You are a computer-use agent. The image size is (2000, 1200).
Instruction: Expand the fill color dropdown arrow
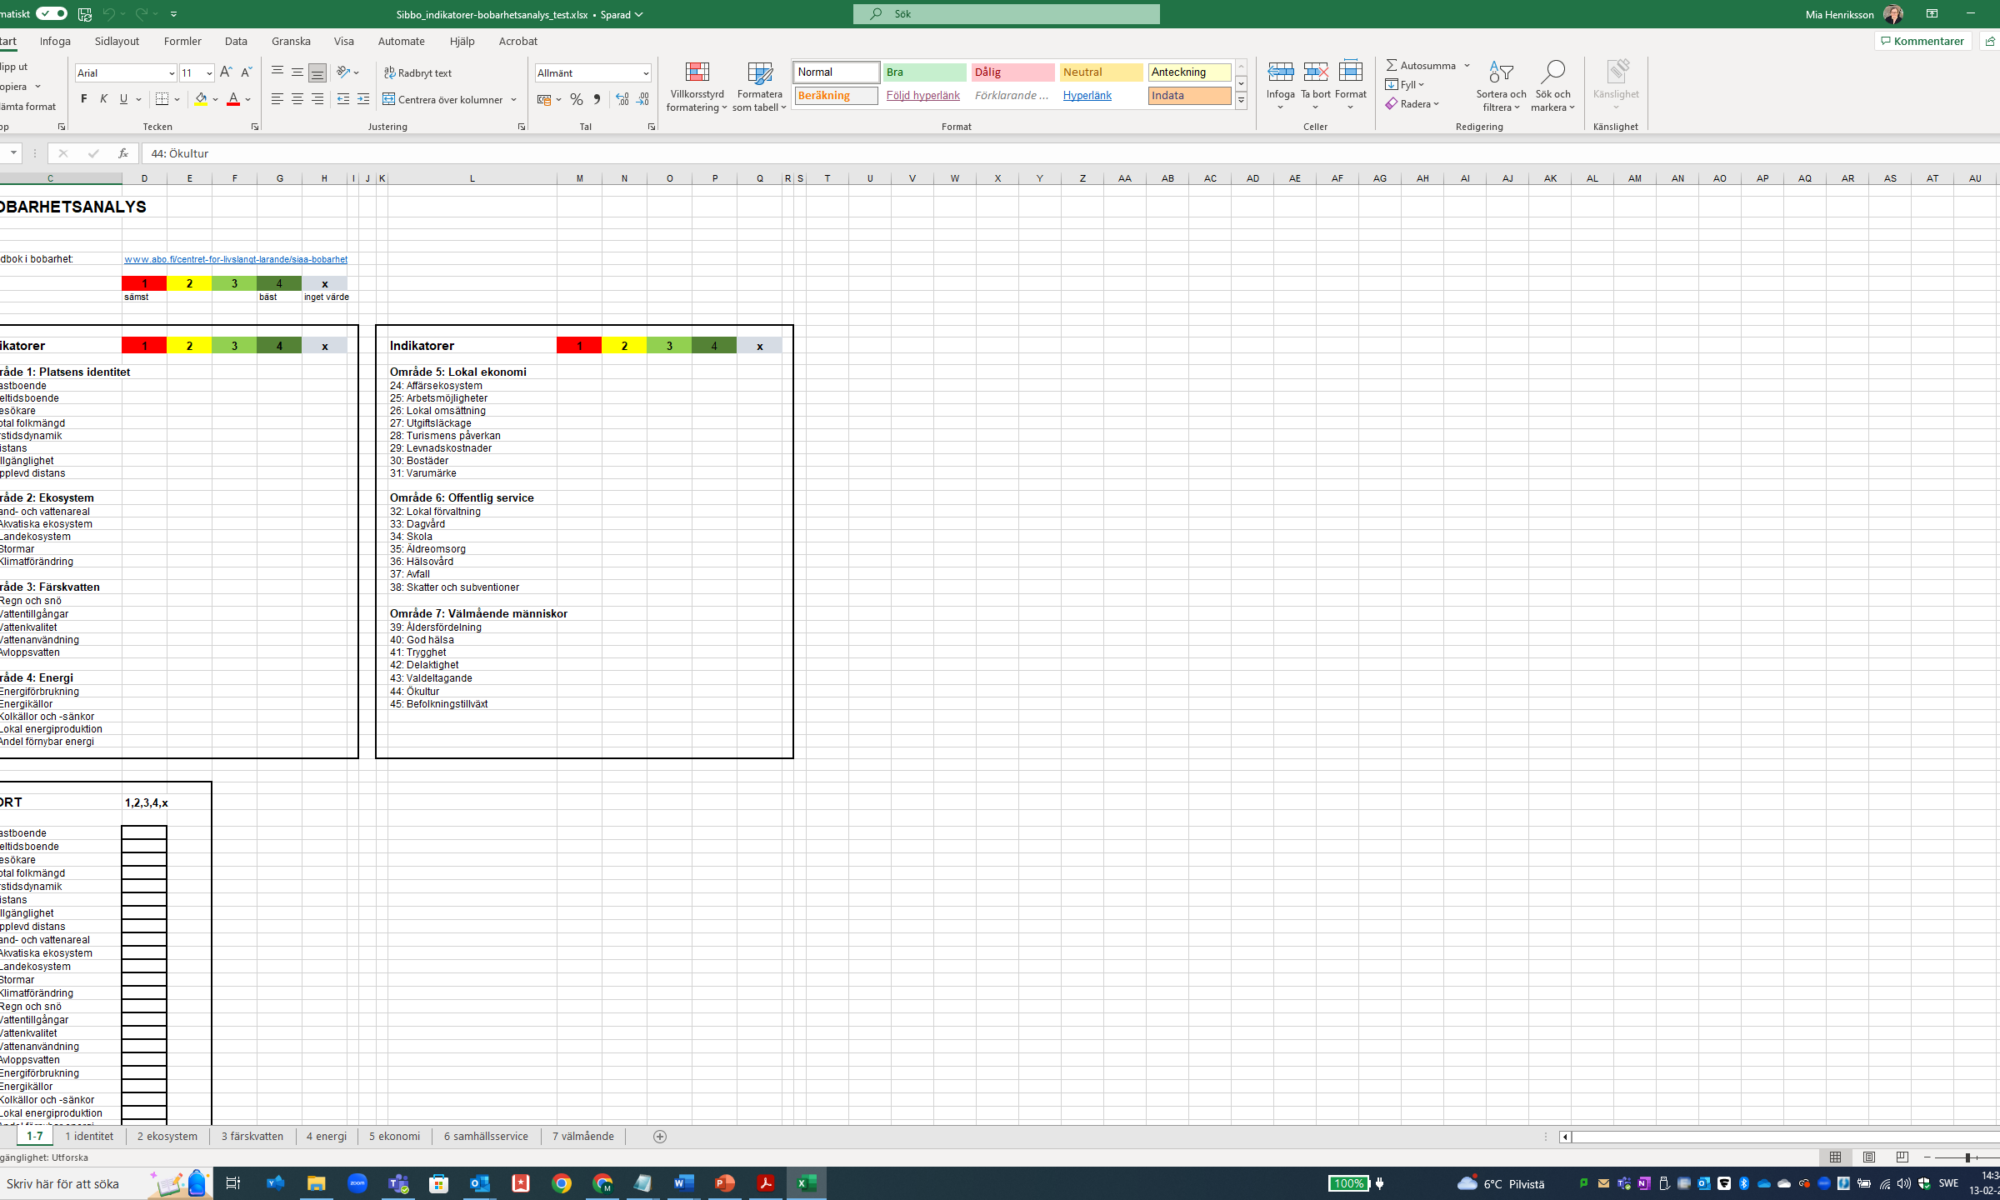[x=215, y=99]
